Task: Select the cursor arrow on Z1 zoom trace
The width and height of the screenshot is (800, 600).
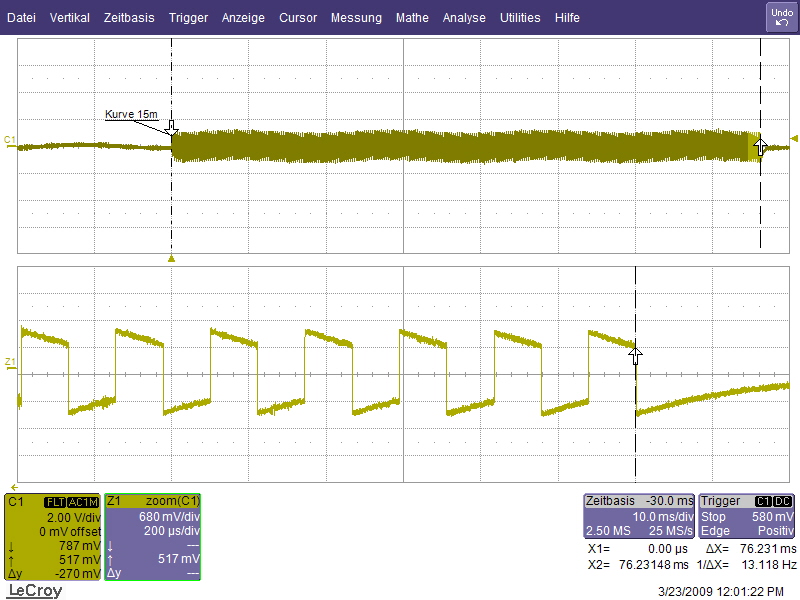Action: (x=635, y=356)
